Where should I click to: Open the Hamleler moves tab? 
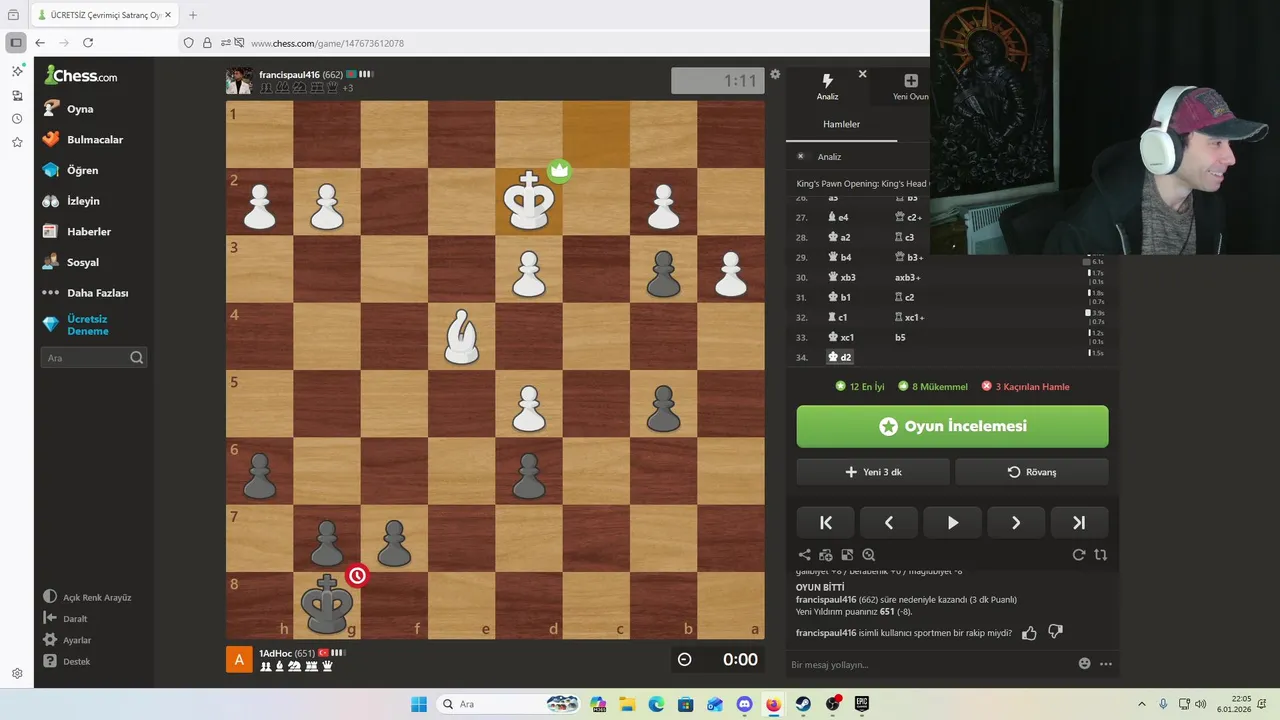pyautogui.click(x=841, y=124)
